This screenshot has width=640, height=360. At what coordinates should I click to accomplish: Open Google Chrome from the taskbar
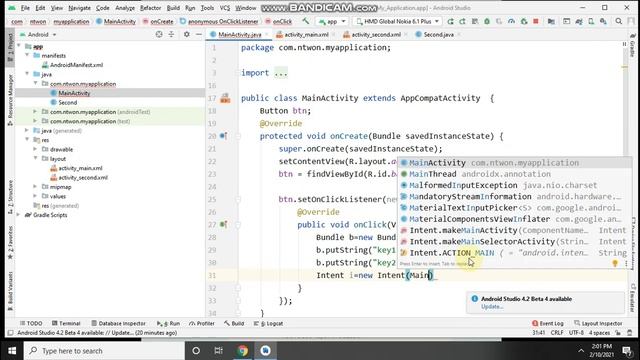click(242, 351)
